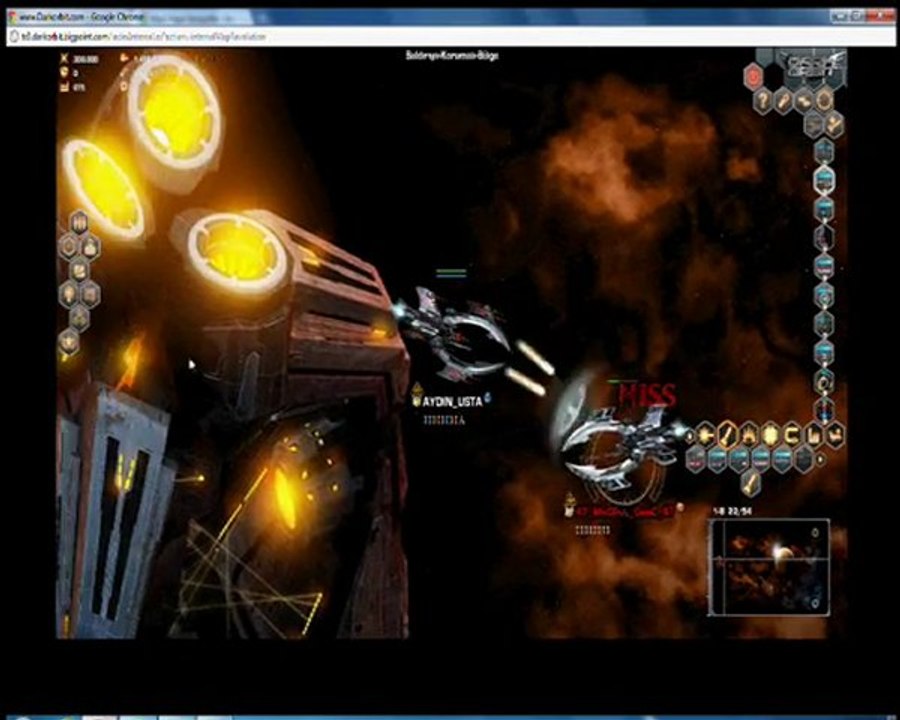The height and width of the screenshot is (720, 900).
Task: Click the dark last slot of lower action row
Action: tap(804, 459)
